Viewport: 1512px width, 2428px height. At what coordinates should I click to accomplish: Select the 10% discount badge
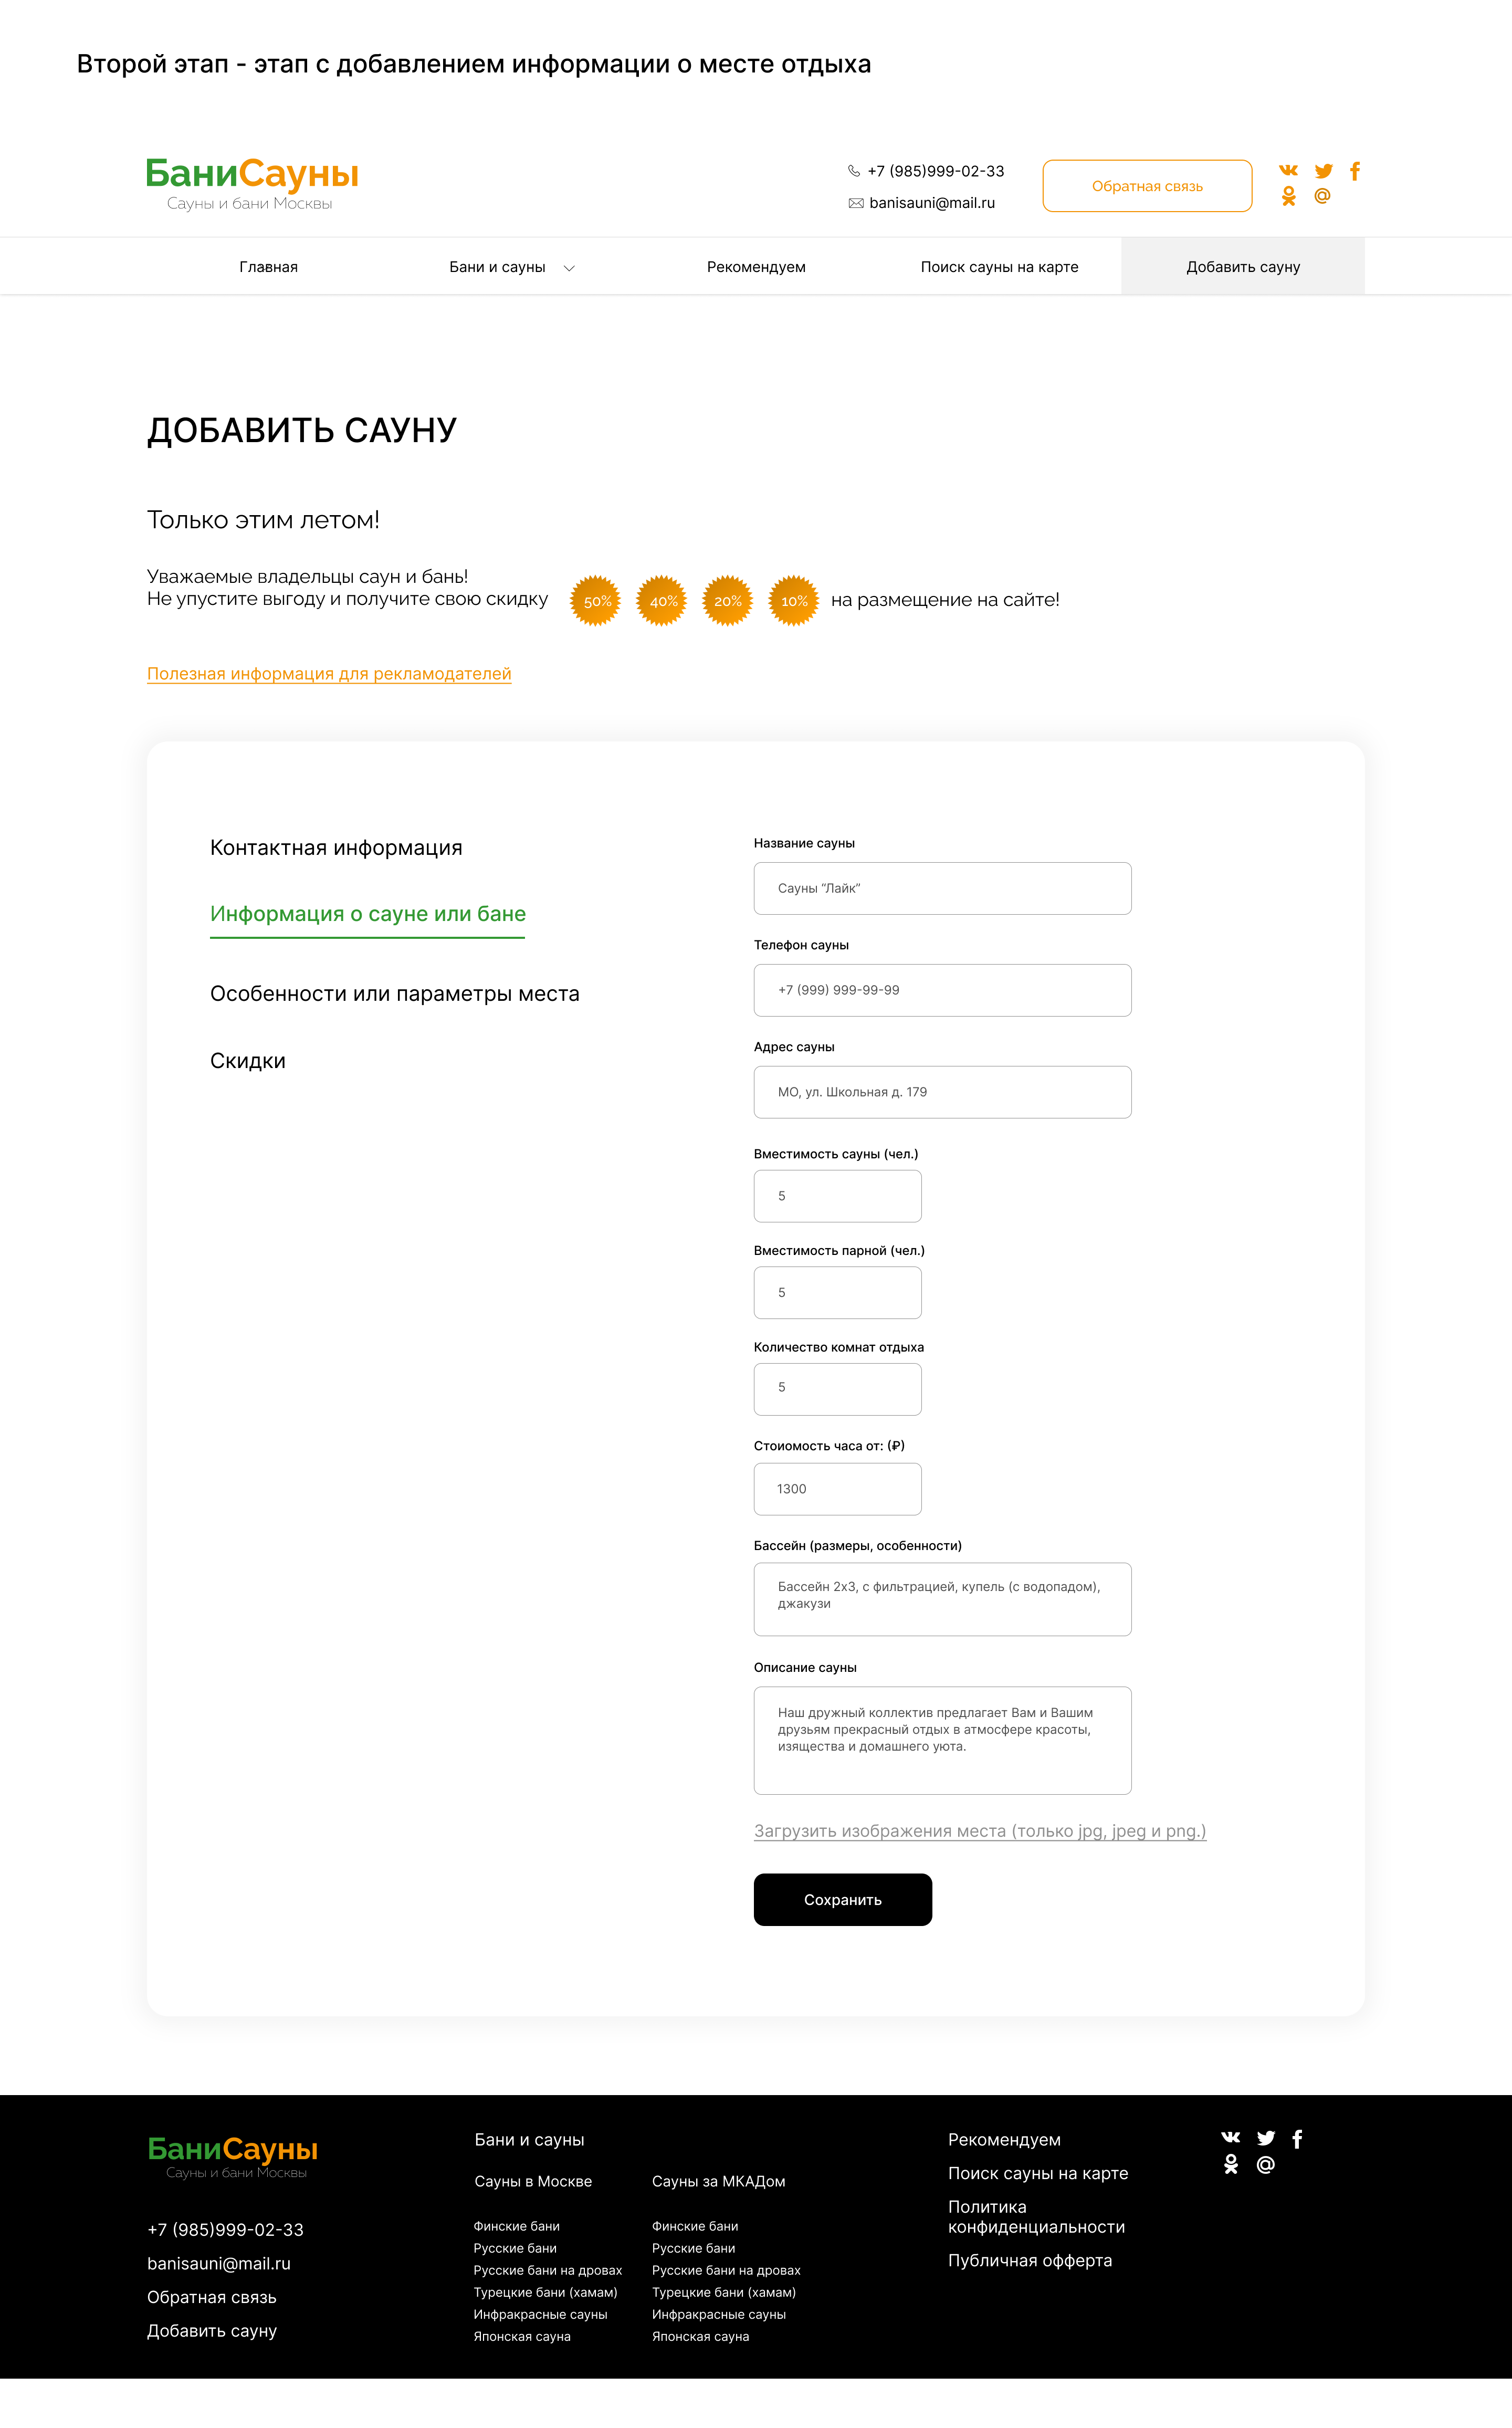pos(793,601)
